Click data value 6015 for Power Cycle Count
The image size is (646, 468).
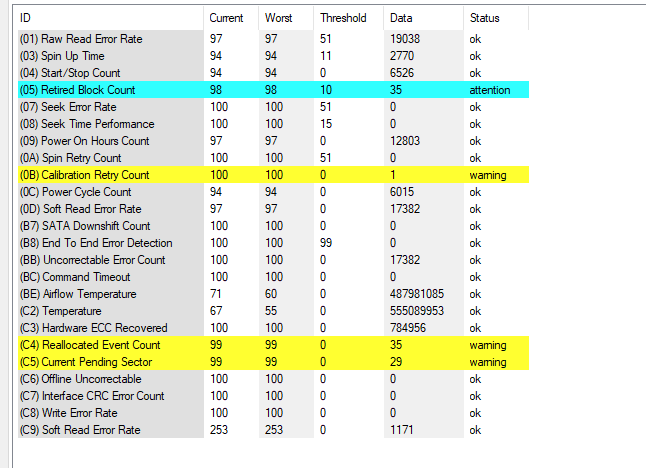[402, 192]
